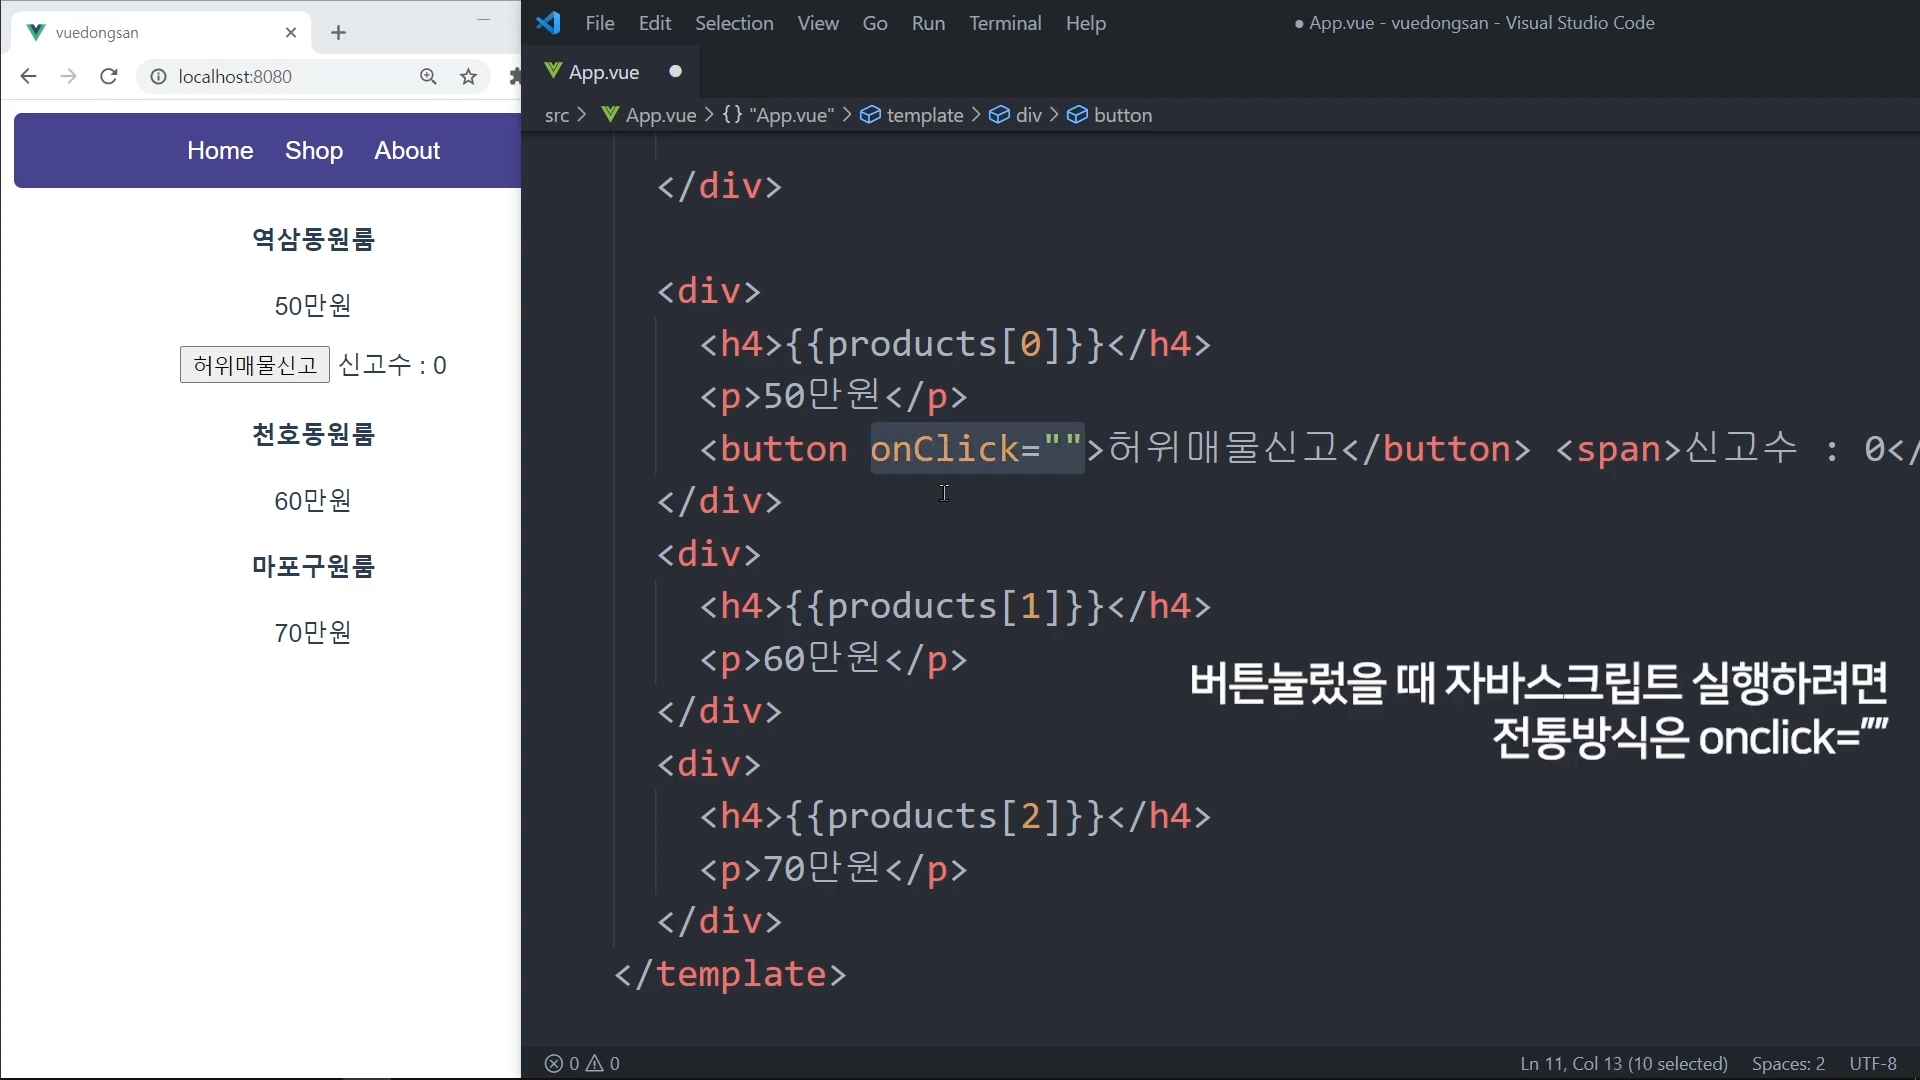Image resolution: width=1920 pixels, height=1080 pixels.
Task: Click unsaved dot on App.vue tab
Action: pyautogui.click(x=675, y=71)
